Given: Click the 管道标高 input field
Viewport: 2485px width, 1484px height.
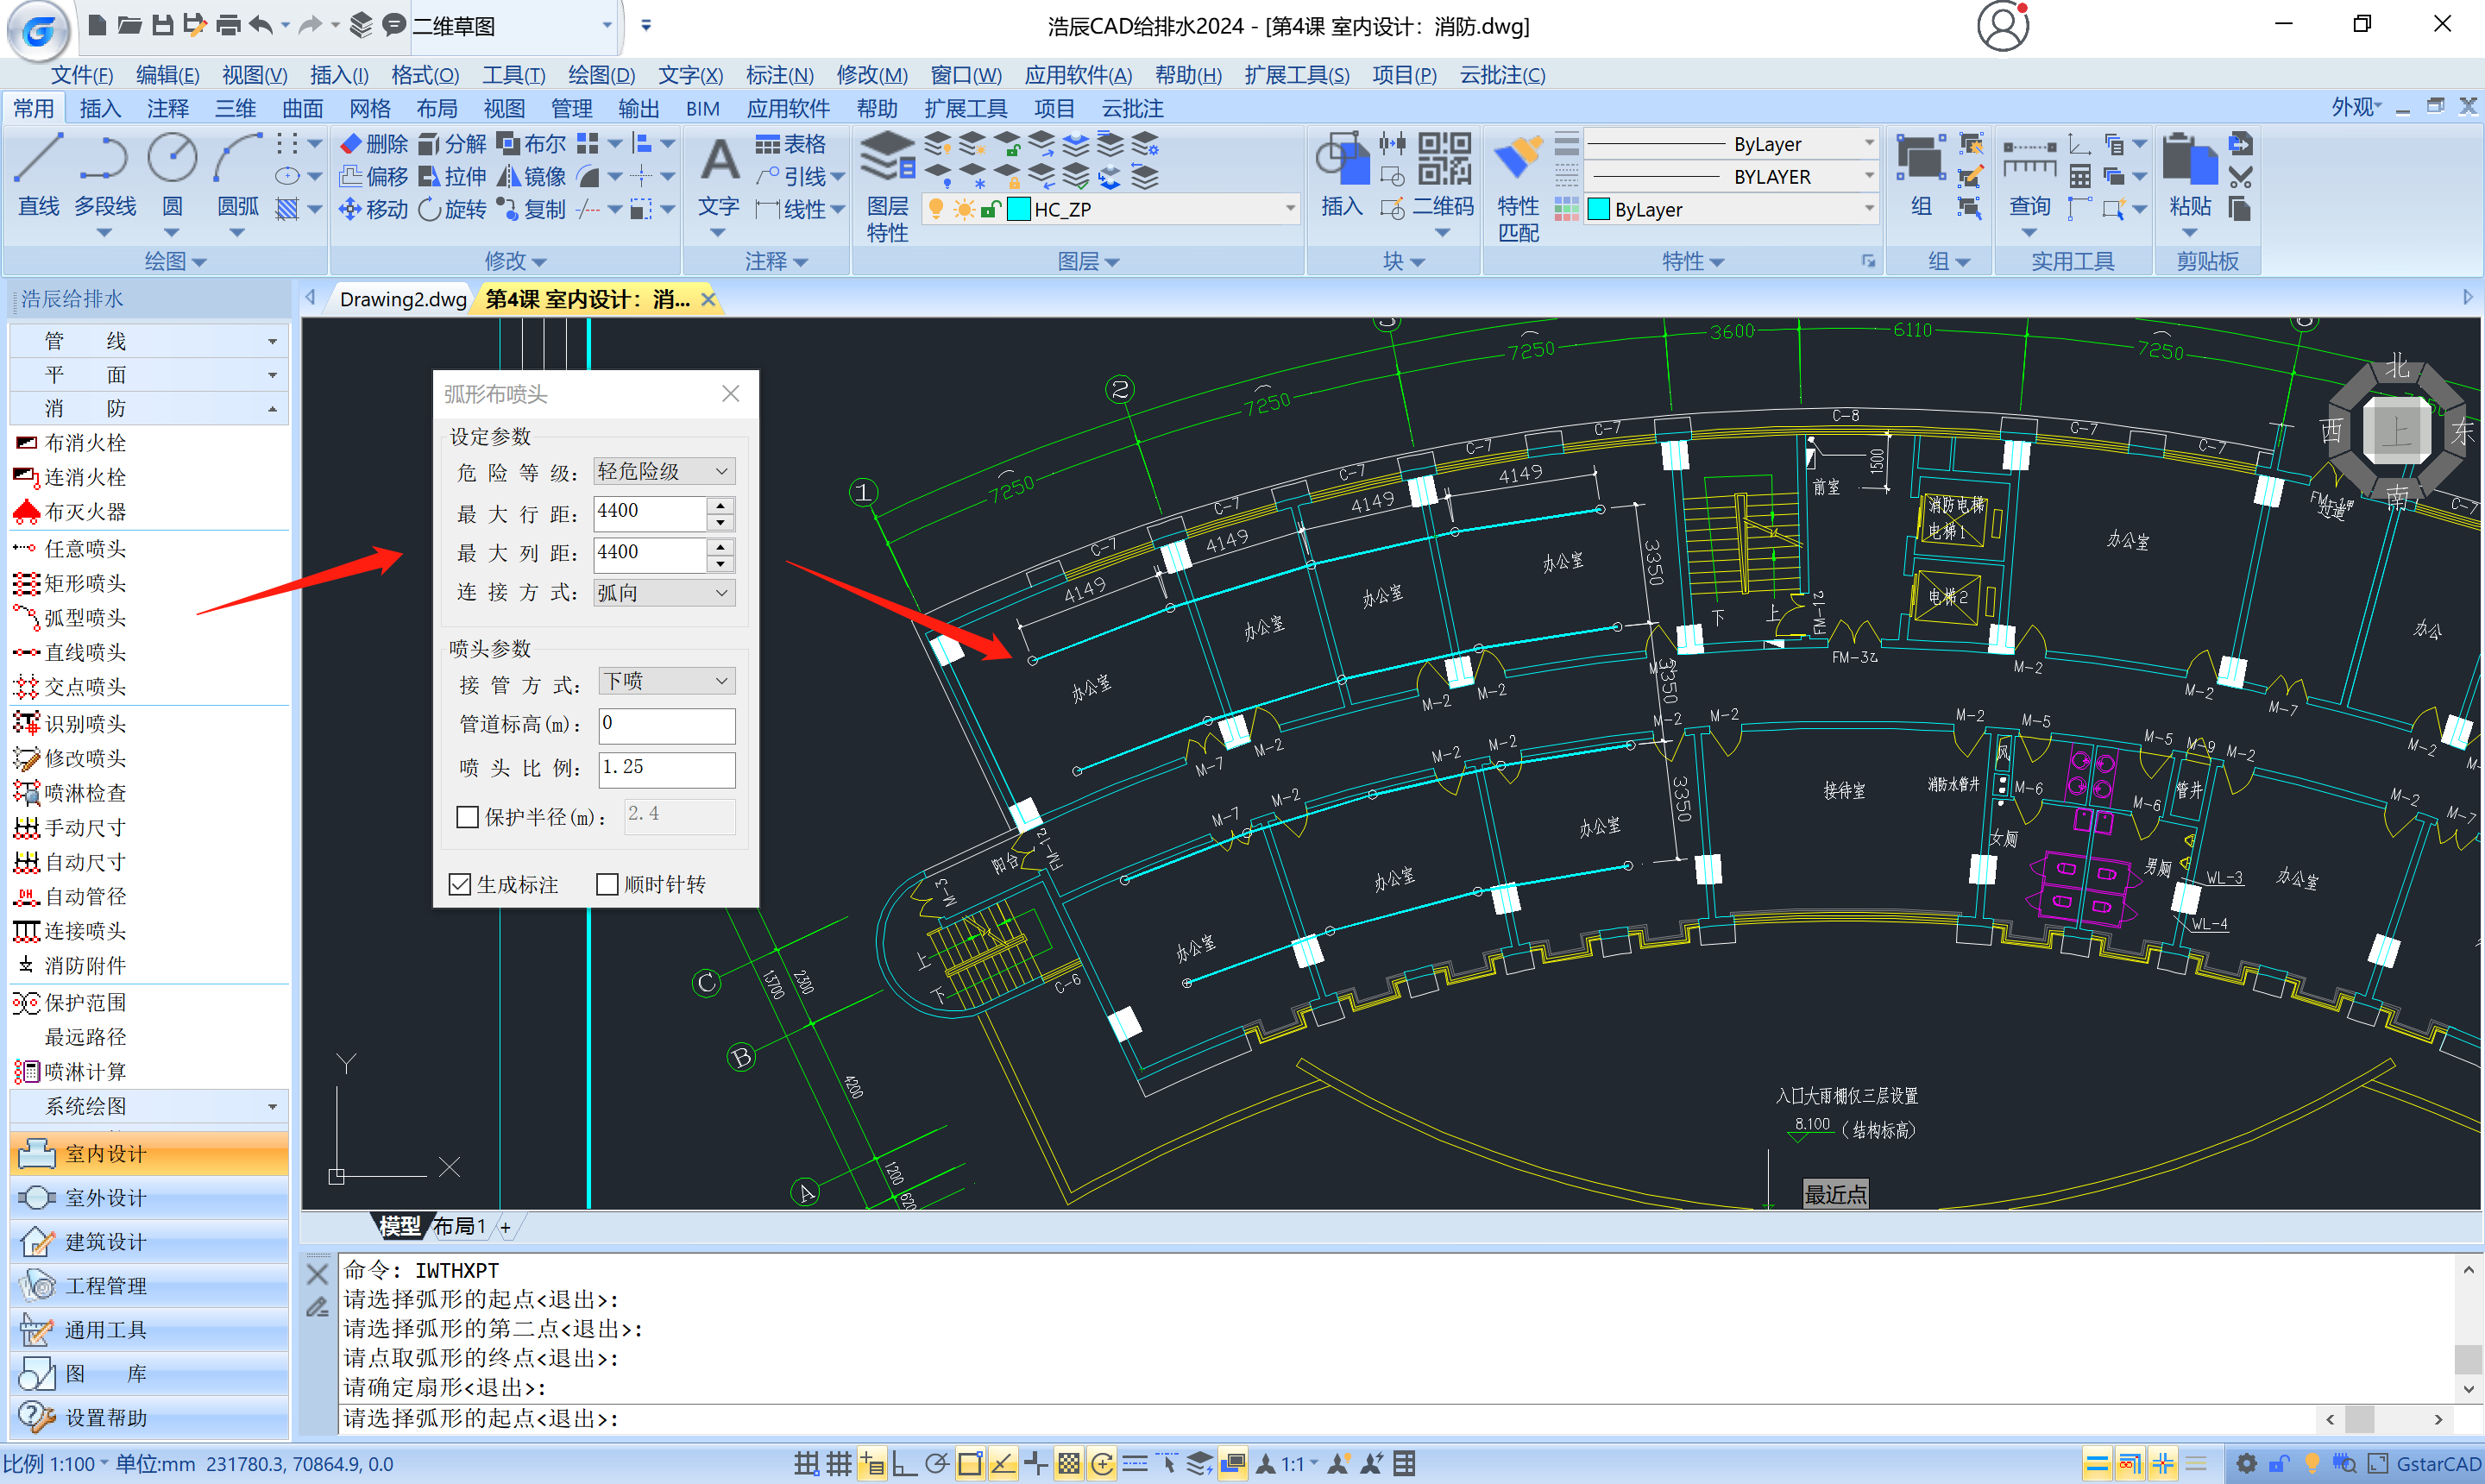Looking at the screenshot, I should point(666,724).
